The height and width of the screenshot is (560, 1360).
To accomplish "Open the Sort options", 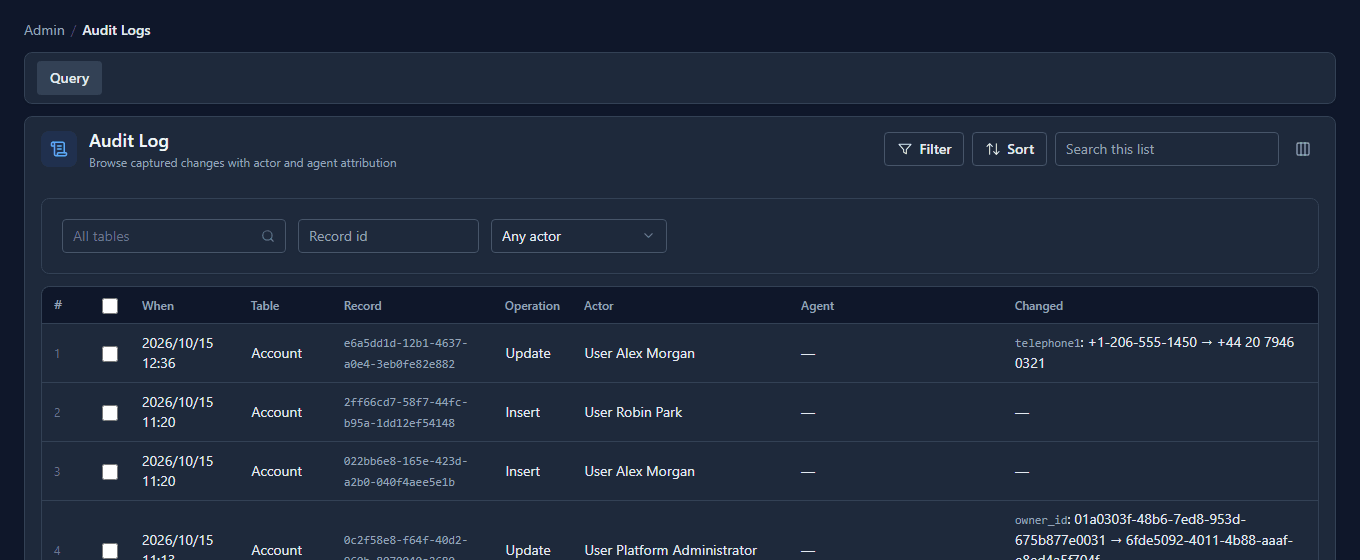I will (1009, 149).
